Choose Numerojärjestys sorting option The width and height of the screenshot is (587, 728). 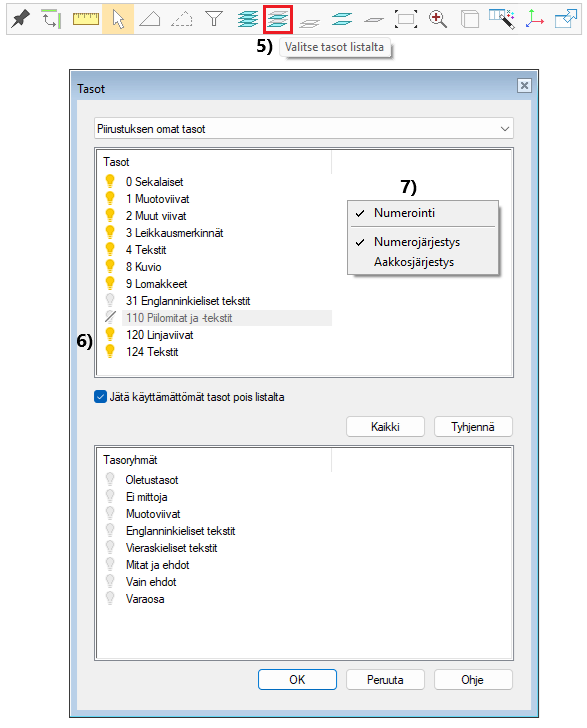coord(417,242)
